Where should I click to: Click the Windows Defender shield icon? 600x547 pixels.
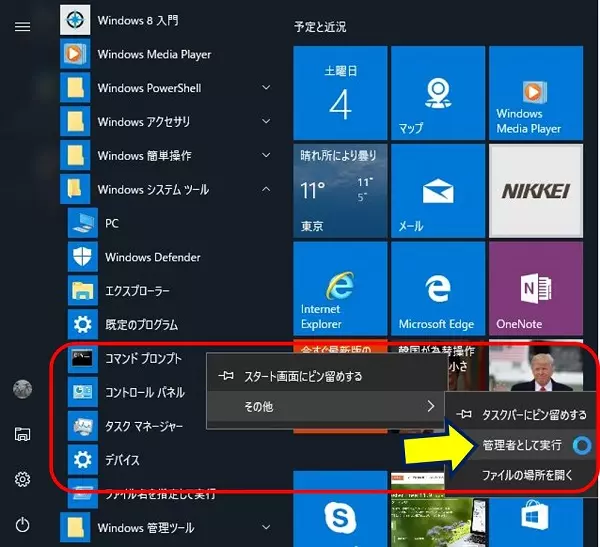[x=83, y=257]
